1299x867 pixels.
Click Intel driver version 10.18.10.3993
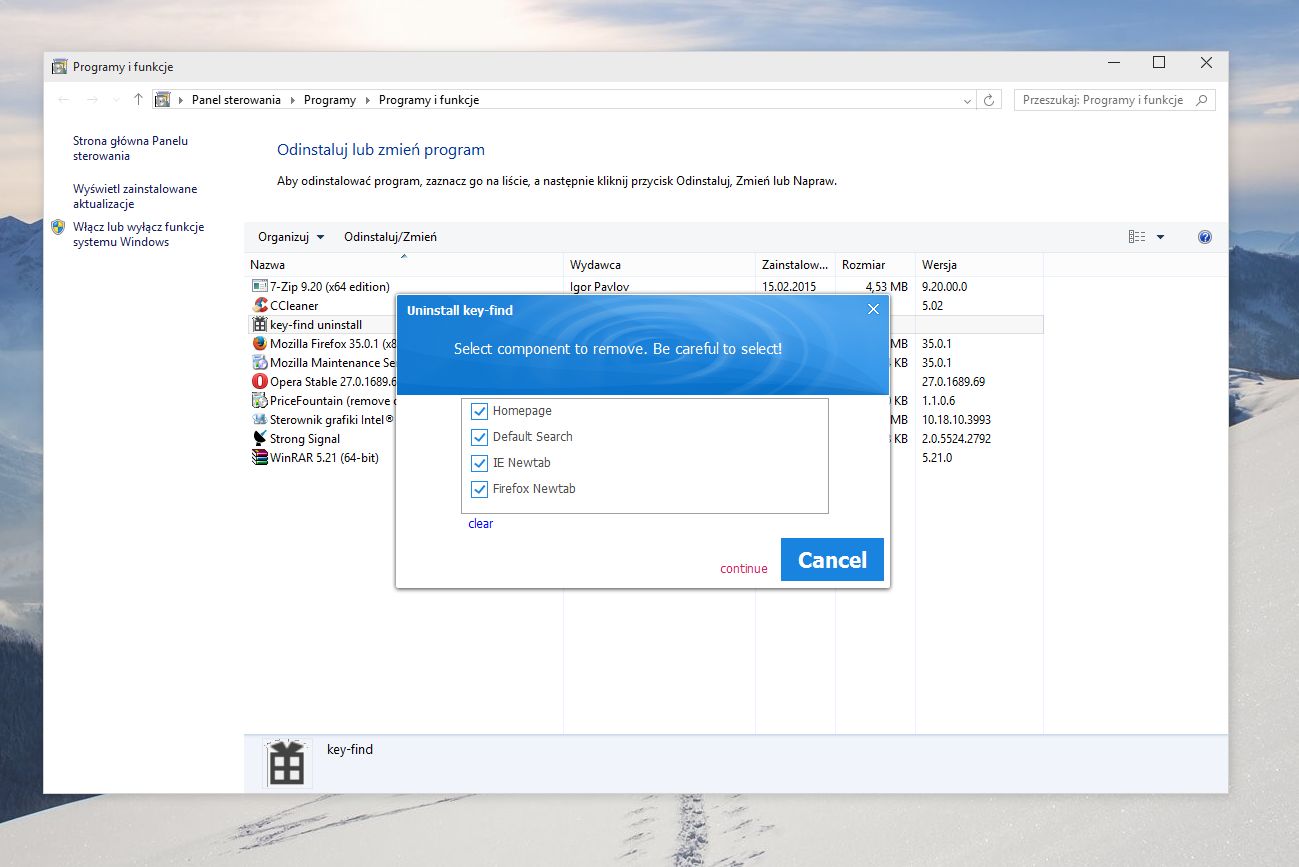[956, 420]
